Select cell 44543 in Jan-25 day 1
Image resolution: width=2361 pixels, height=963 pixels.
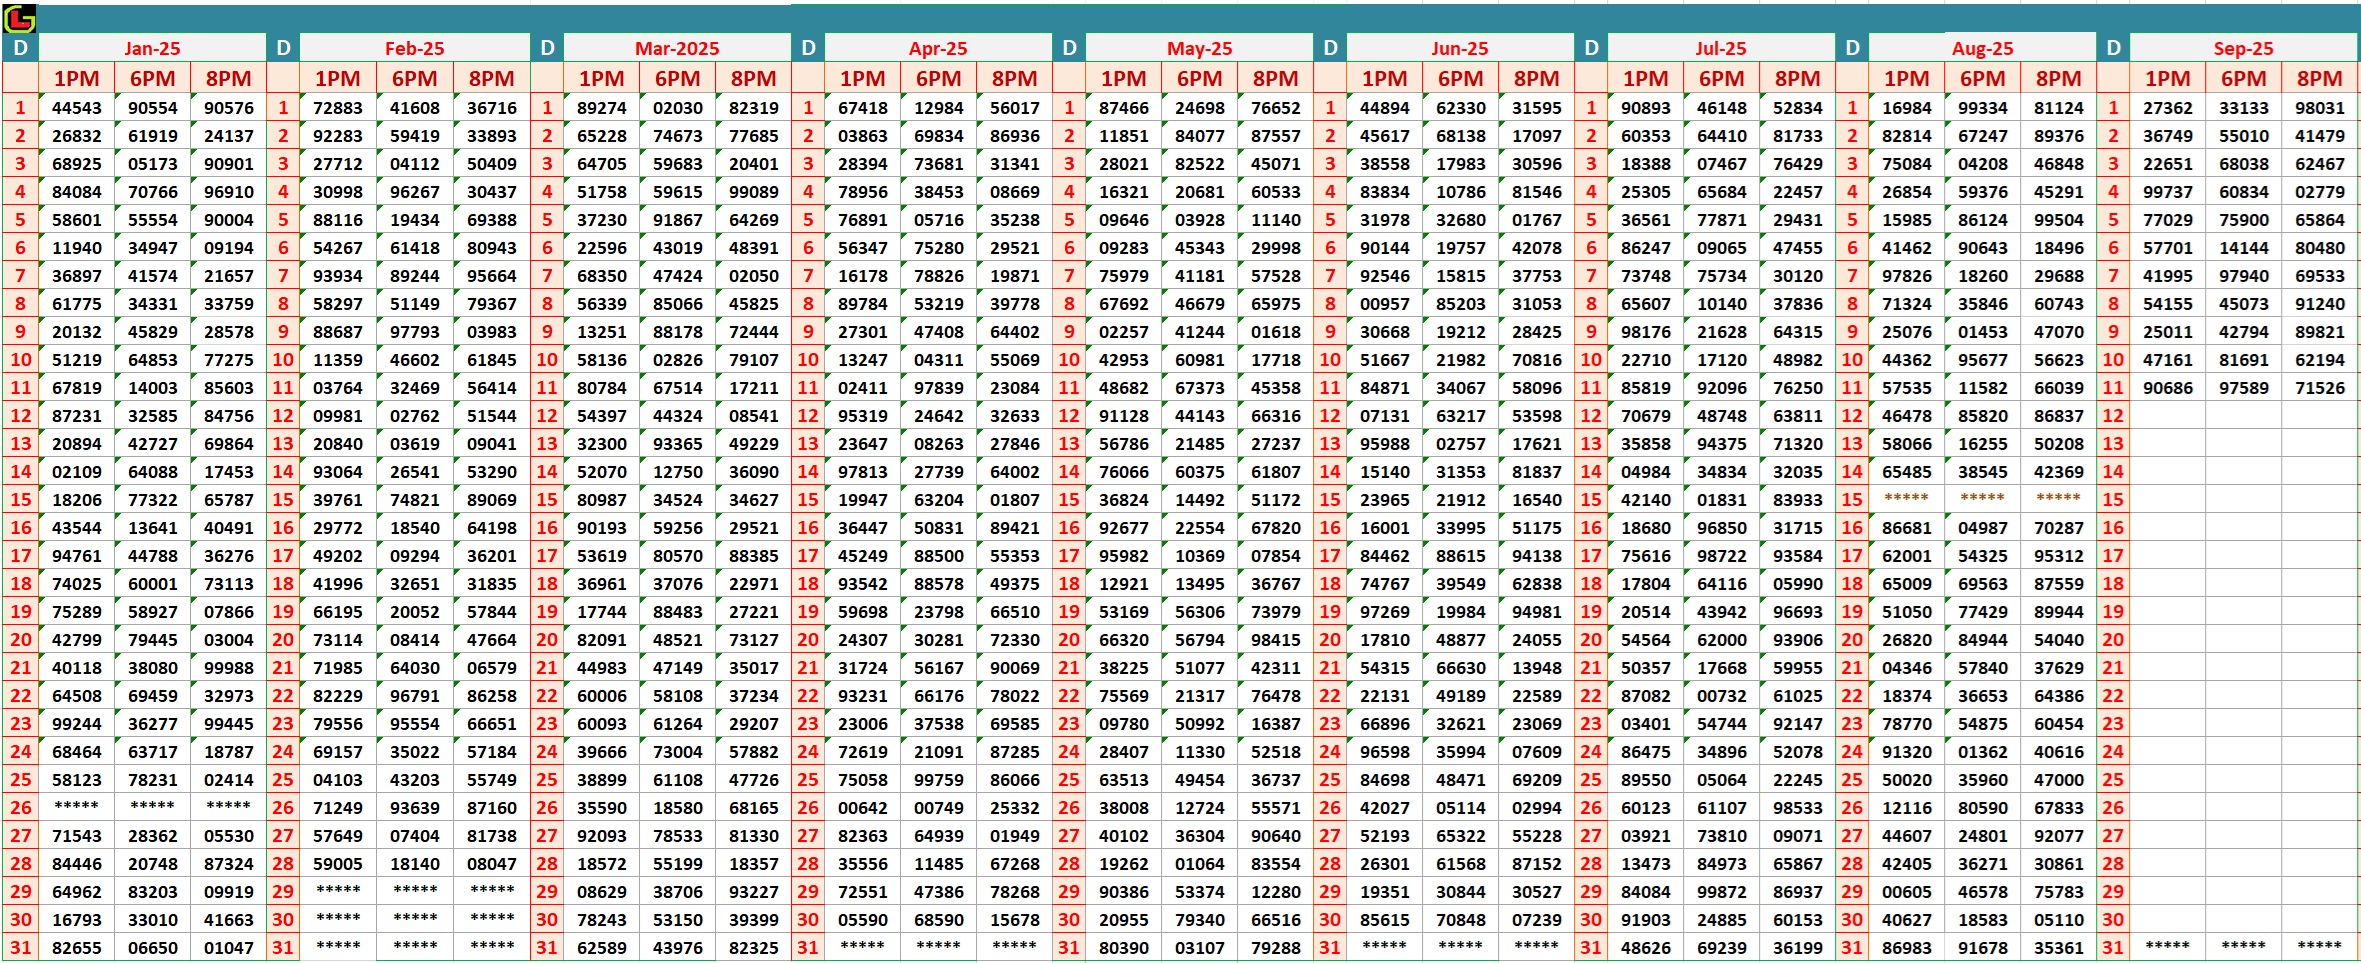click(x=77, y=108)
